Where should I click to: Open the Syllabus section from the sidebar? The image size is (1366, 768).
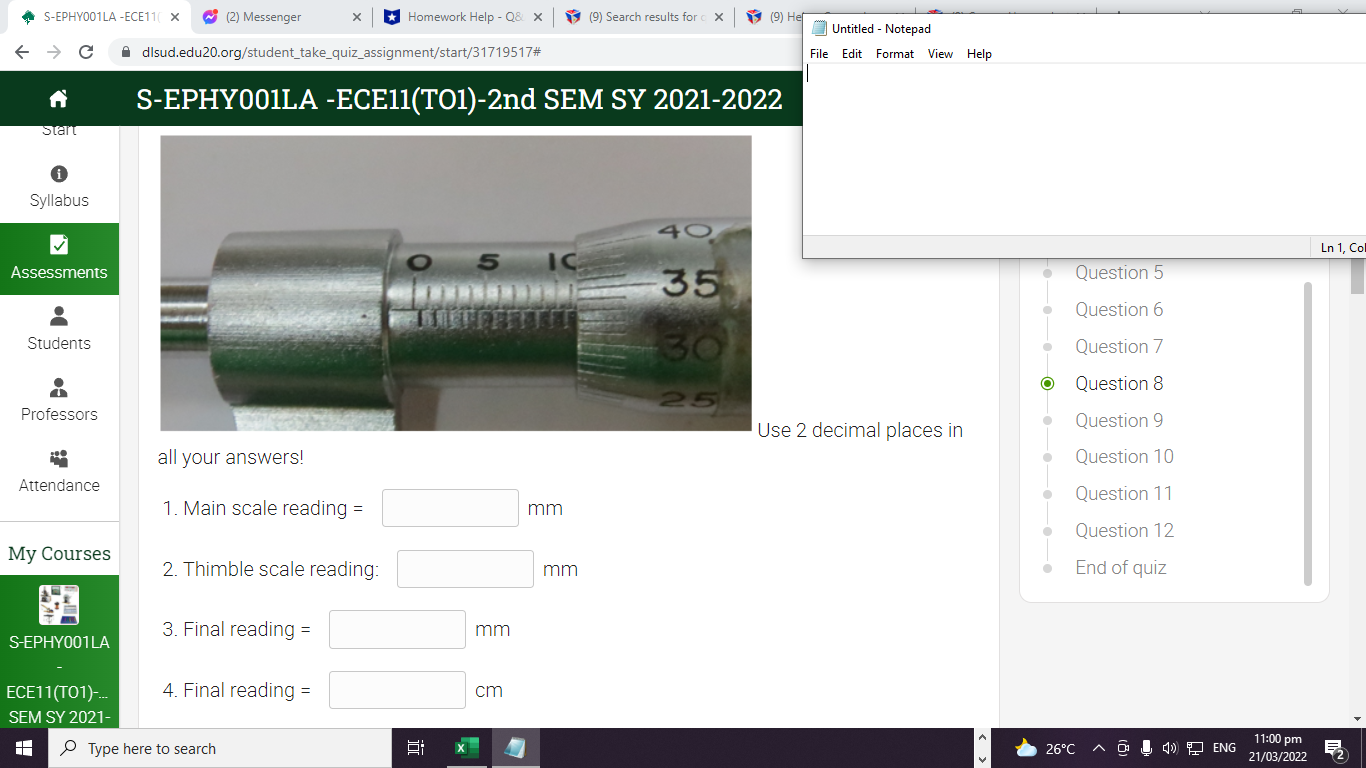[x=59, y=187]
